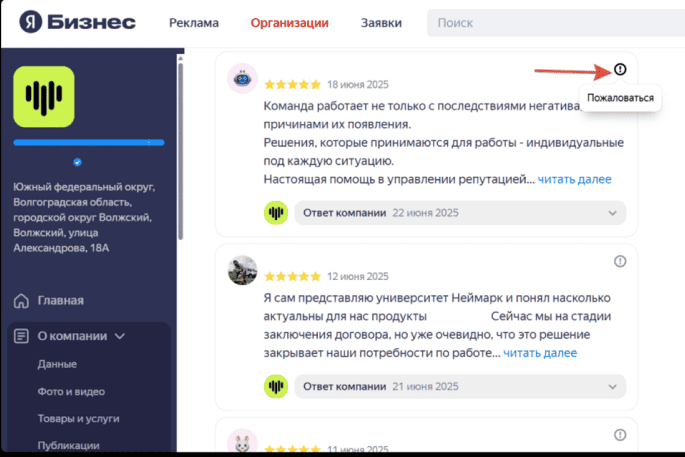Open the Данные sidebar item
The image size is (685, 457).
point(57,364)
